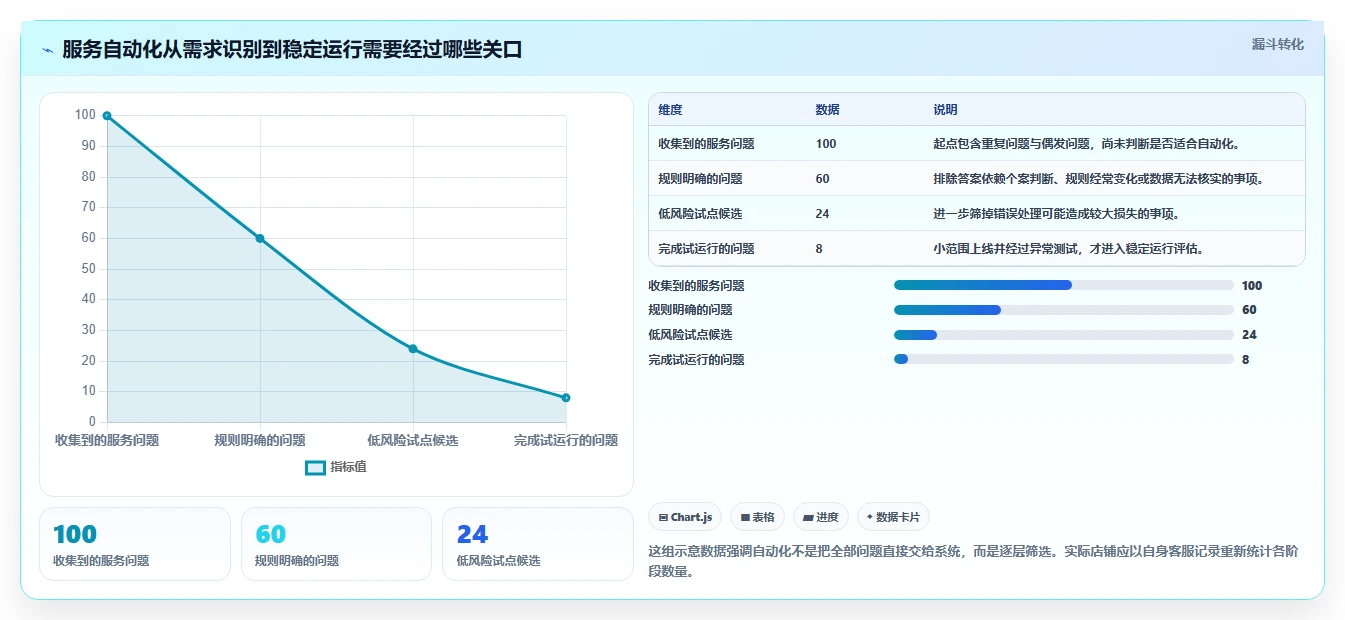Click 完成试运行的问题 label beside its progress bar
The width and height of the screenshot is (1345, 620).
(697, 359)
